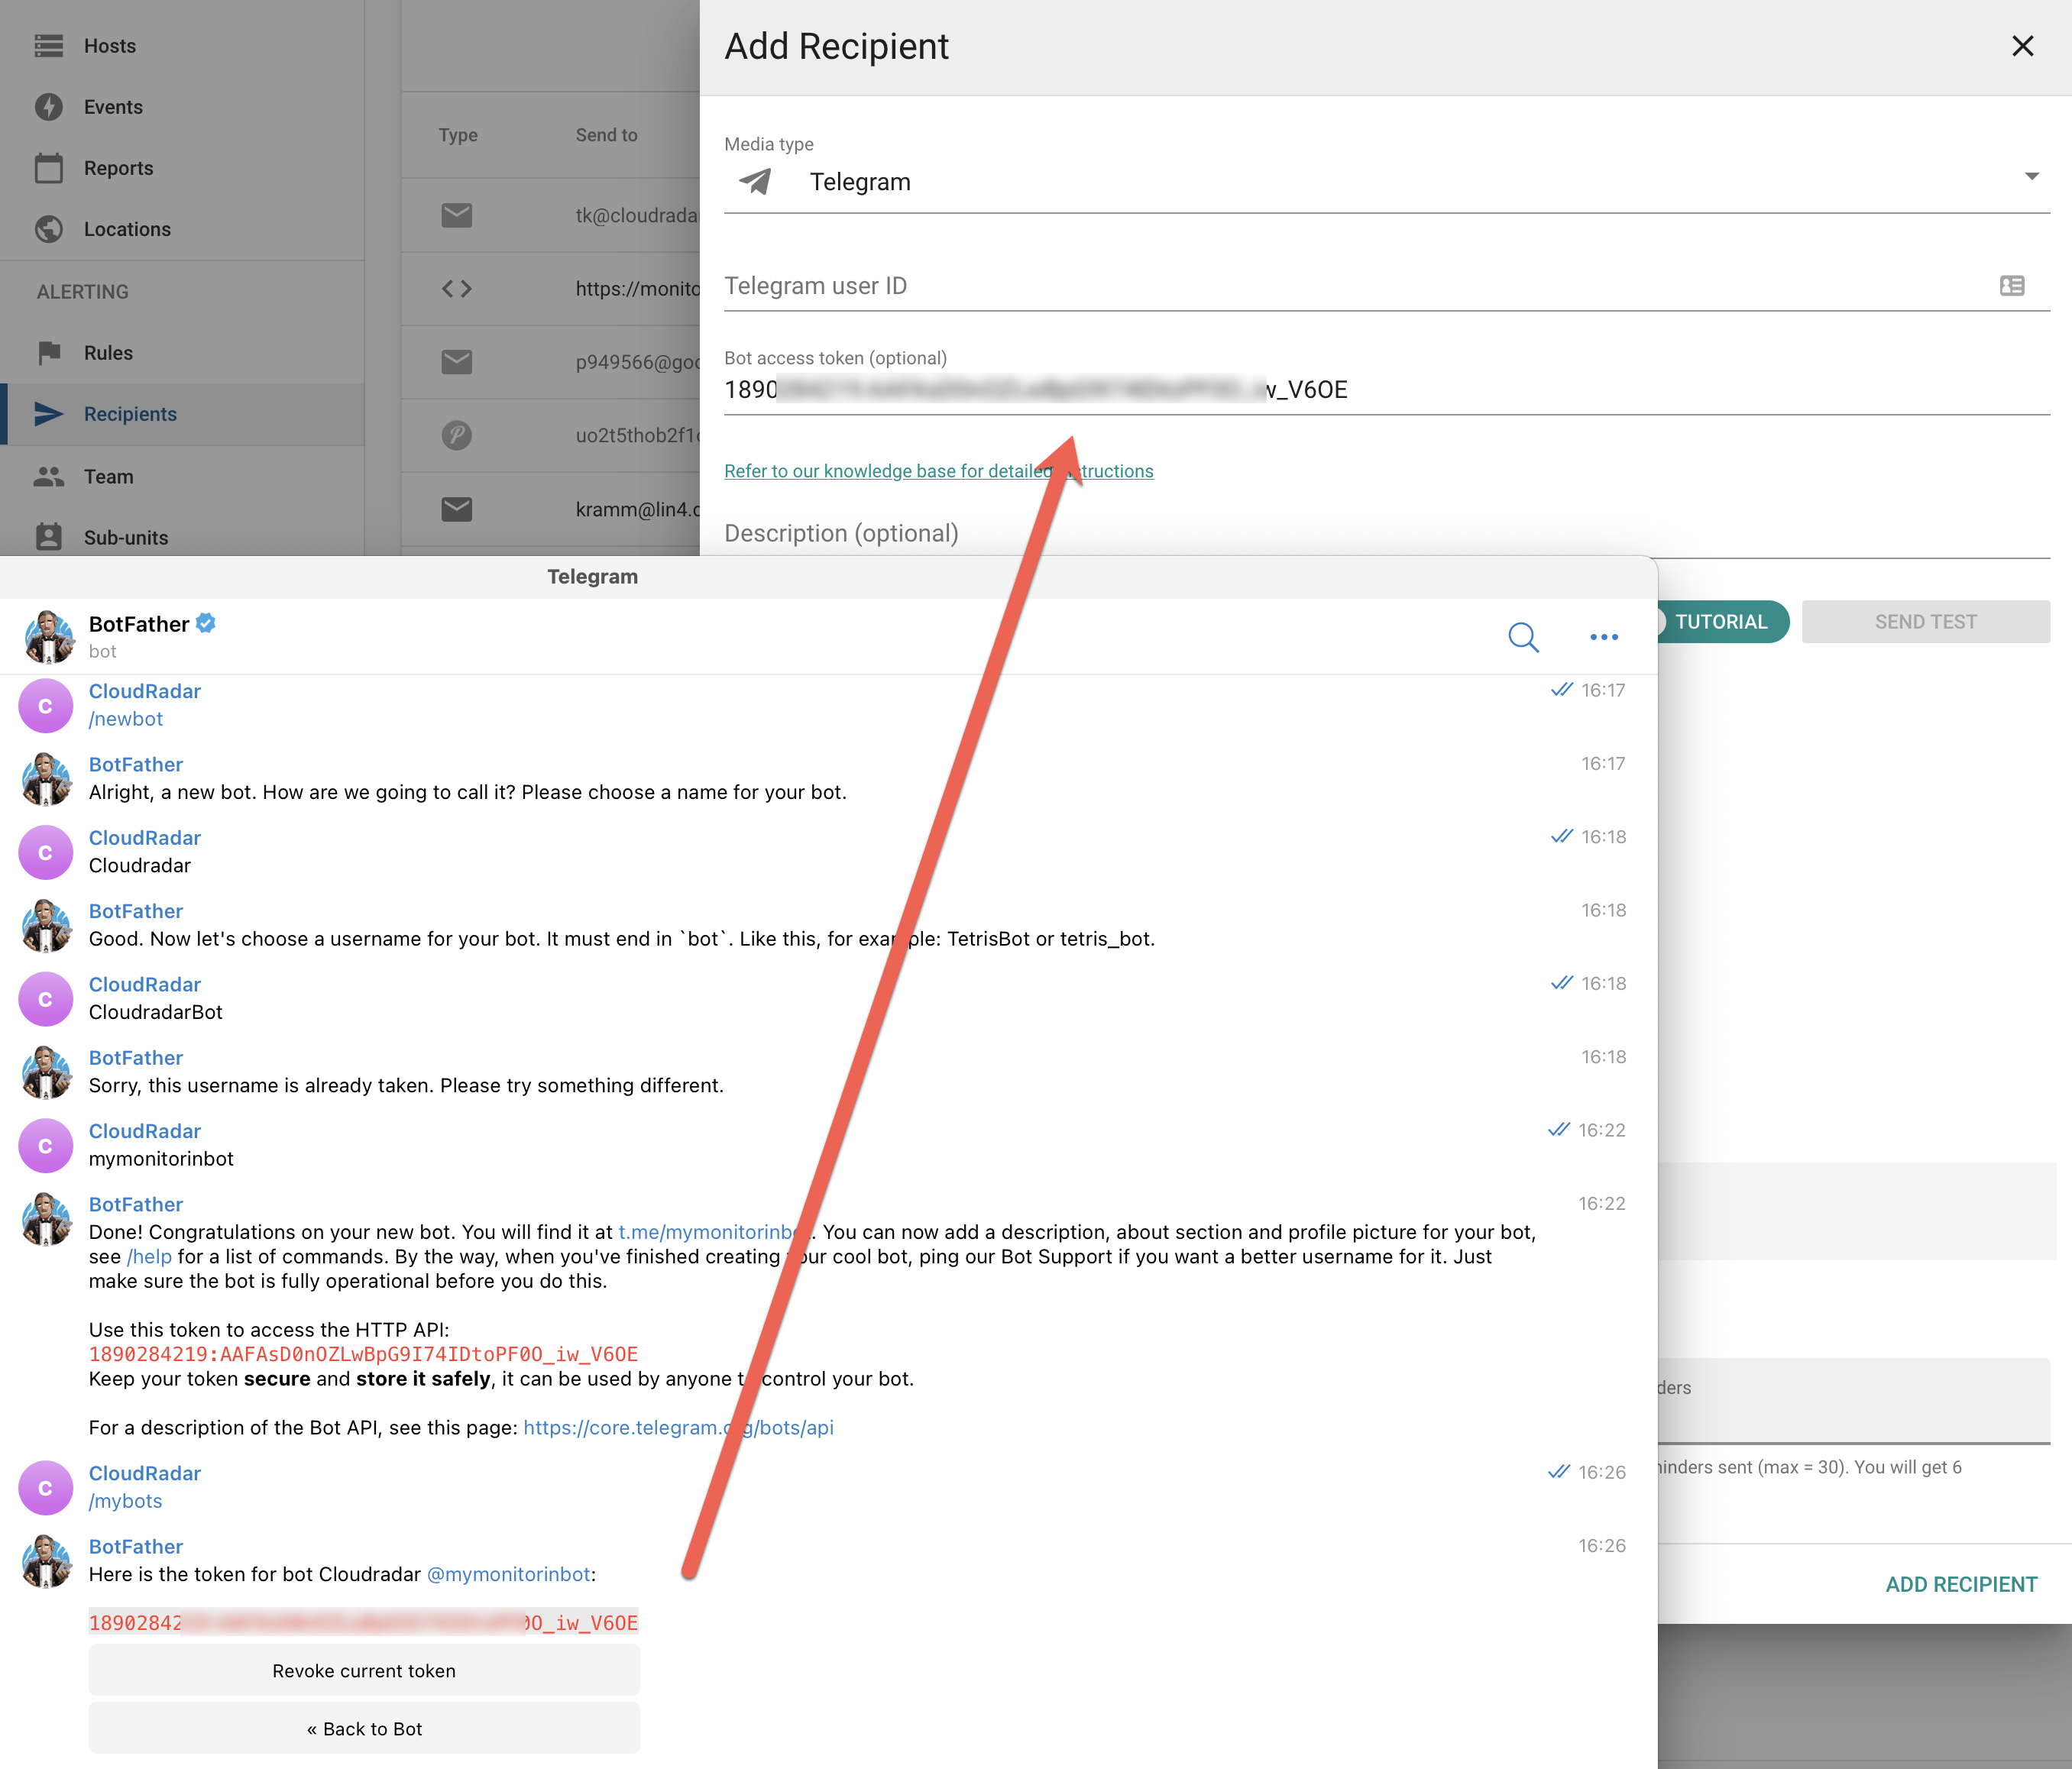Screen dimensions: 2072x1769
Task: Click the Events lightning icon
Action: pos(48,107)
